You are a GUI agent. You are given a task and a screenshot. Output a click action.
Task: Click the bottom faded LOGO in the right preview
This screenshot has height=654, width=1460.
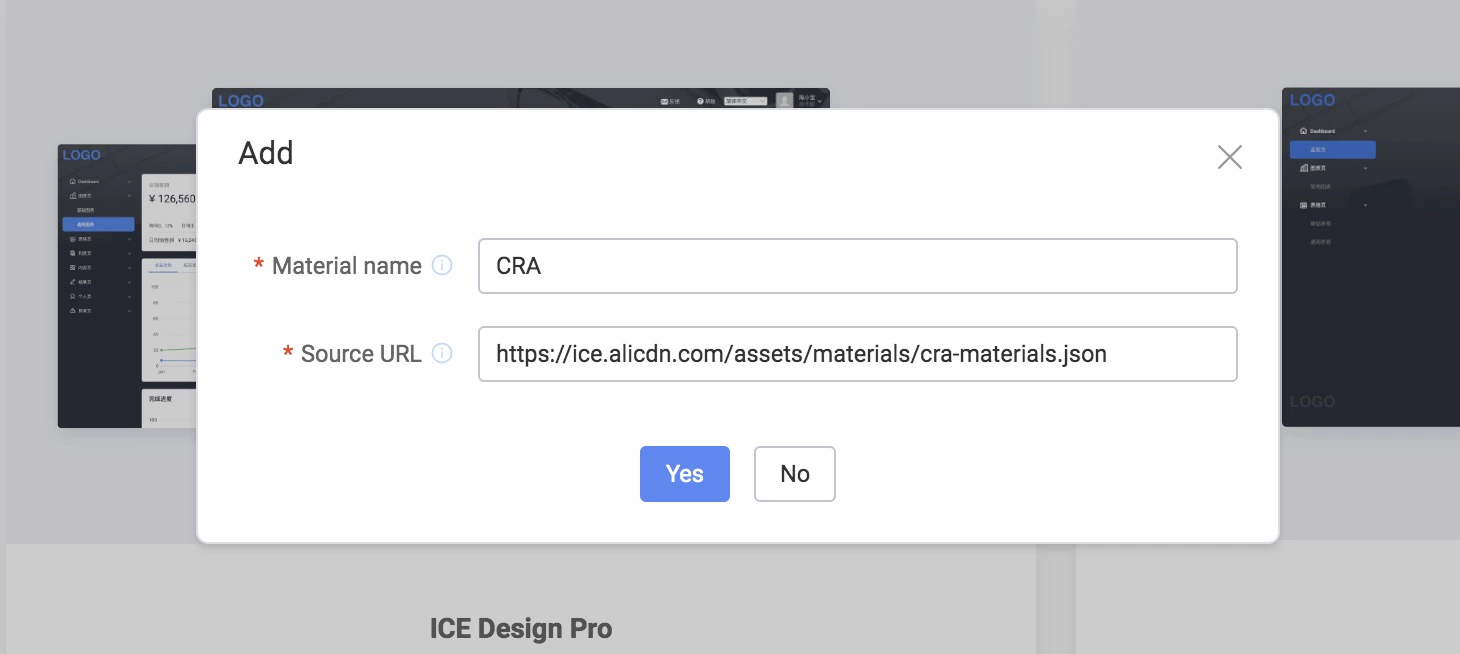(x=1312, y=402)
